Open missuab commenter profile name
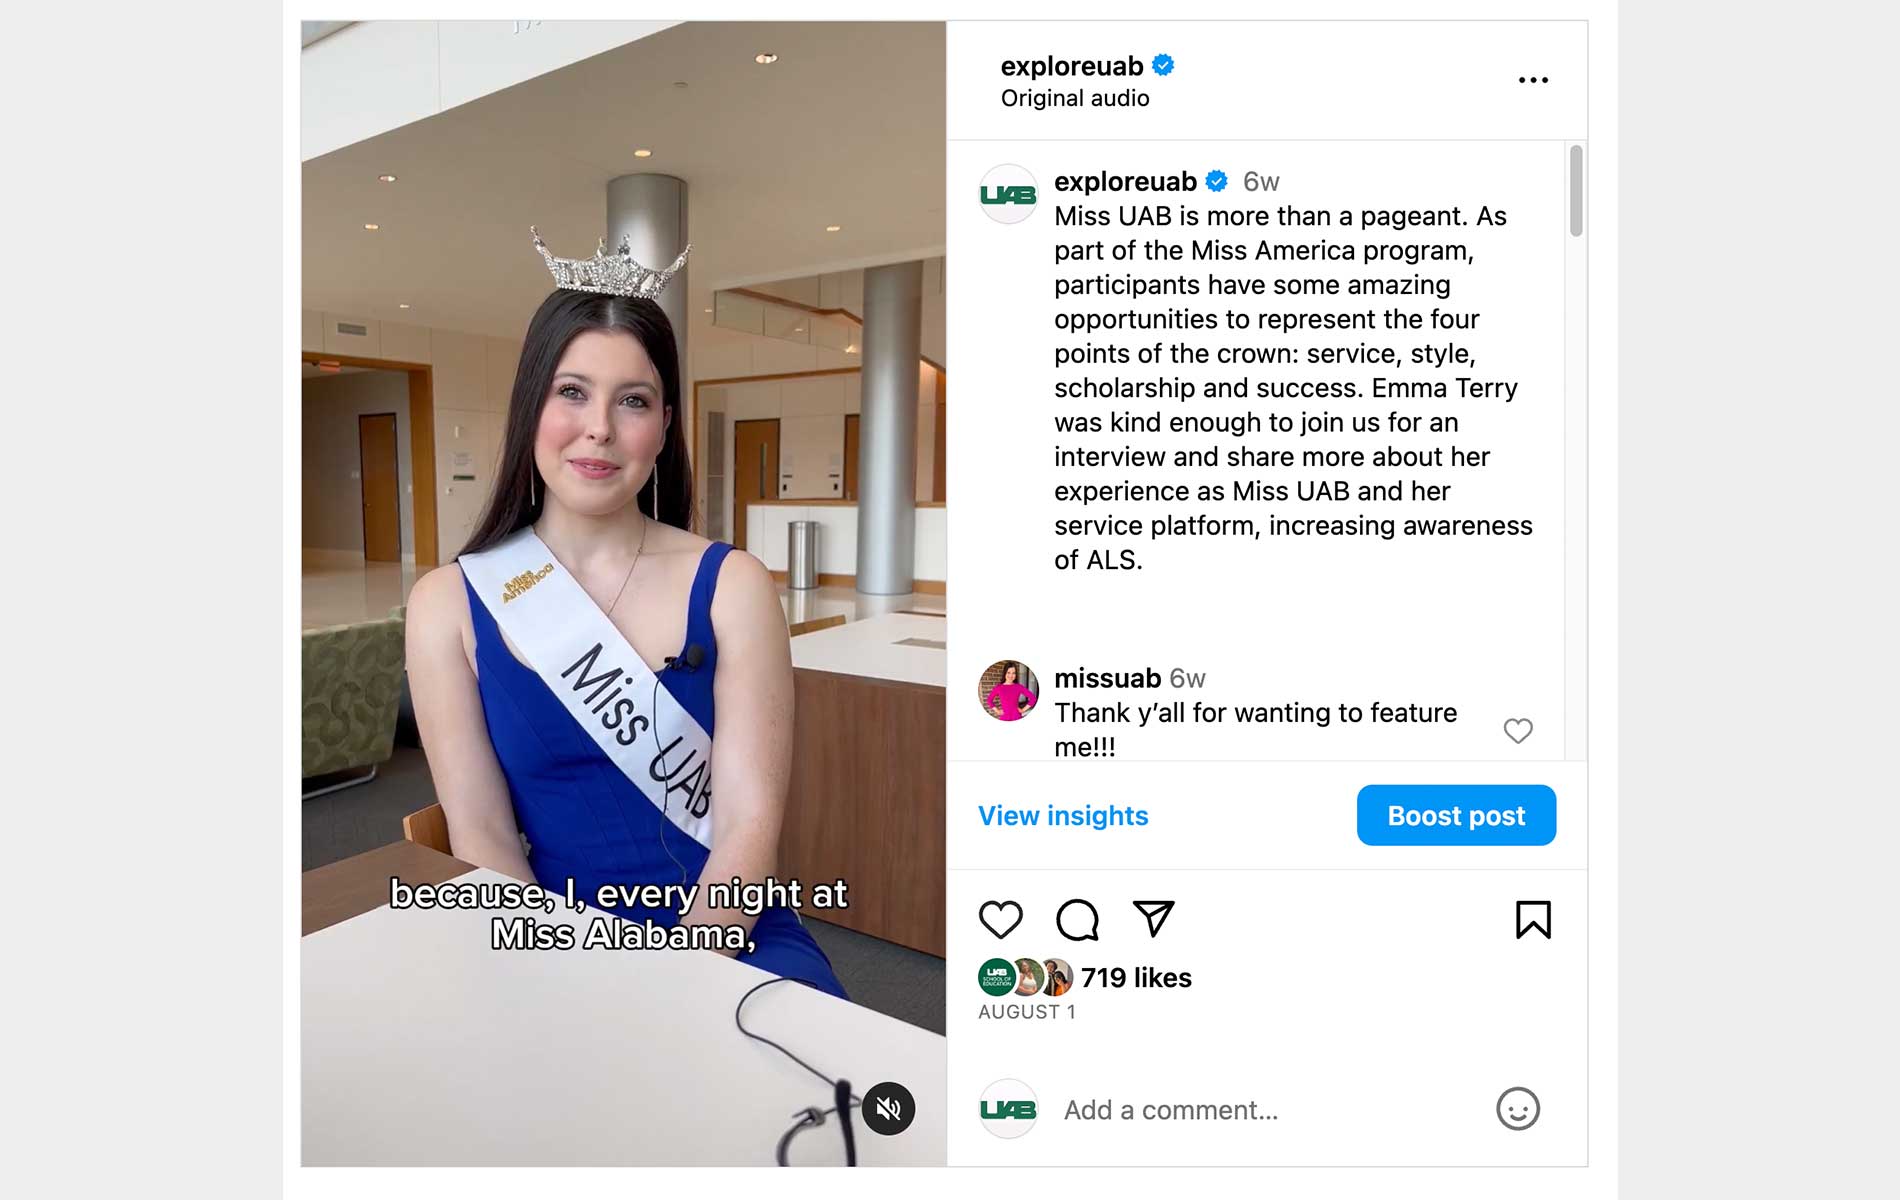The width and height of the screenshot is (1900, 1200). click(x=1107, y=678)
